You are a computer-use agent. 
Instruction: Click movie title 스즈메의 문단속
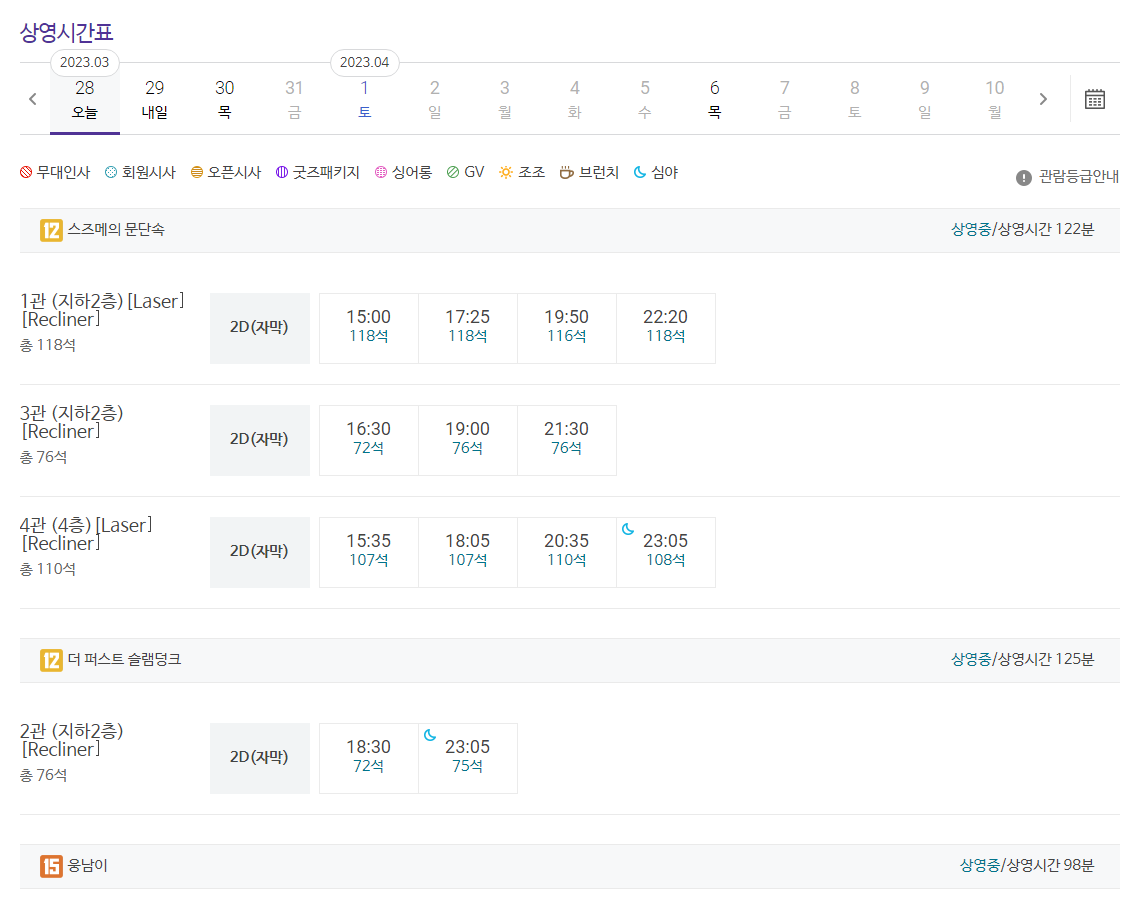(x=116, y=230)
